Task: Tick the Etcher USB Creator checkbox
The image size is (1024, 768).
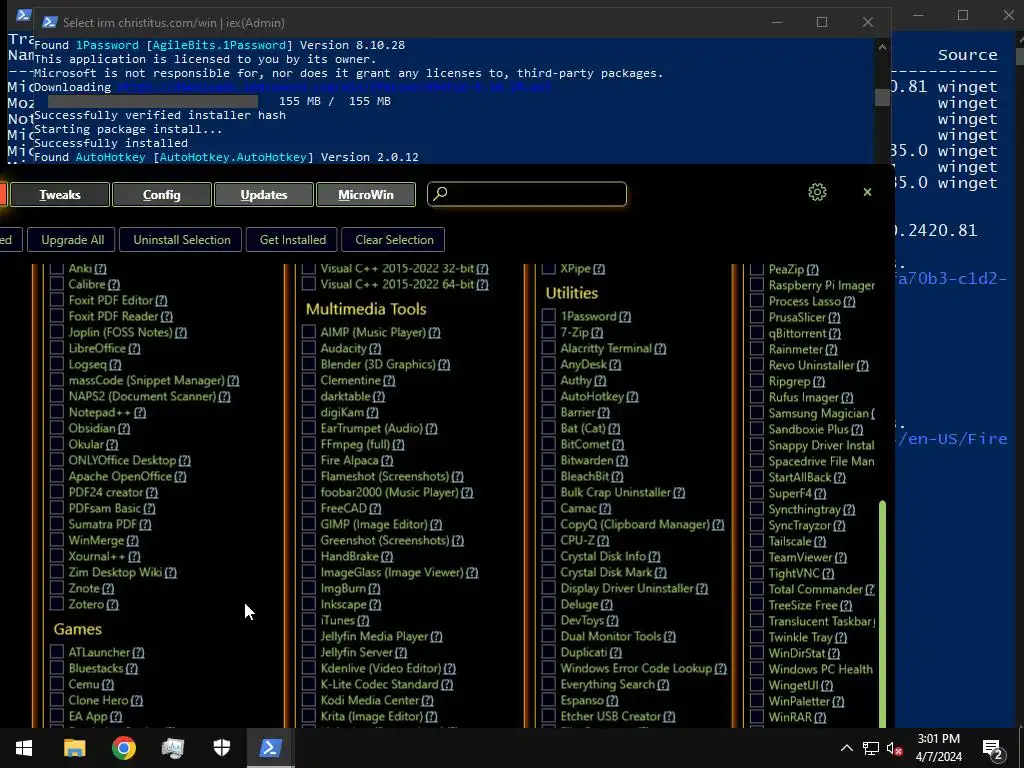Action: pos(549,716)
